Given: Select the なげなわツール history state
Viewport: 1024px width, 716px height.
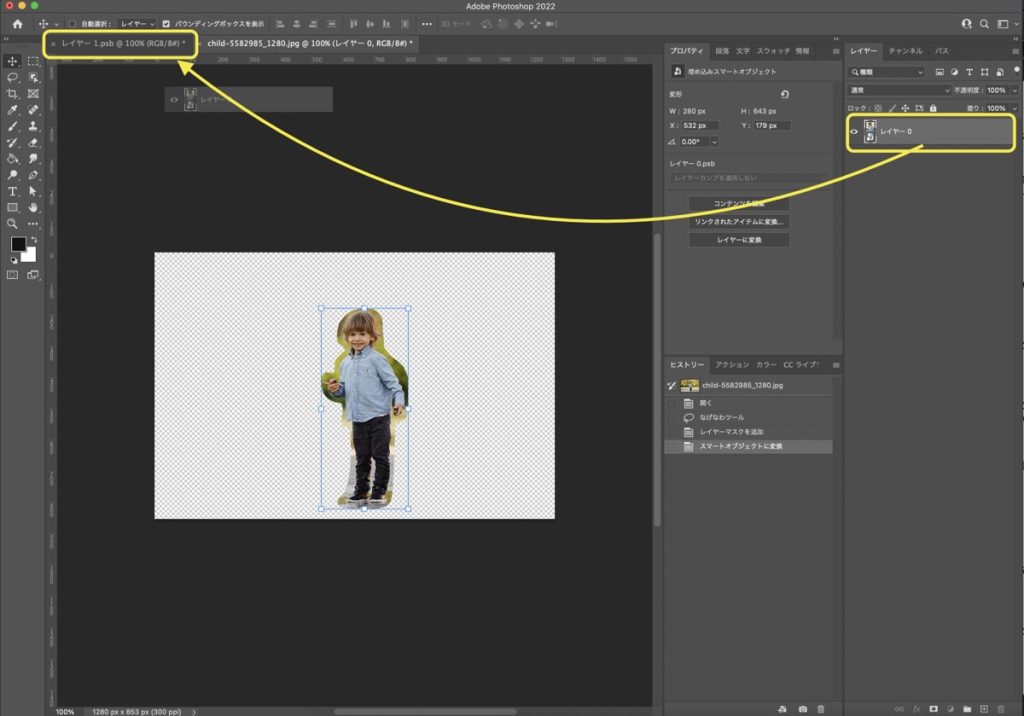Looking at the screenshot, I should (749, 417).
